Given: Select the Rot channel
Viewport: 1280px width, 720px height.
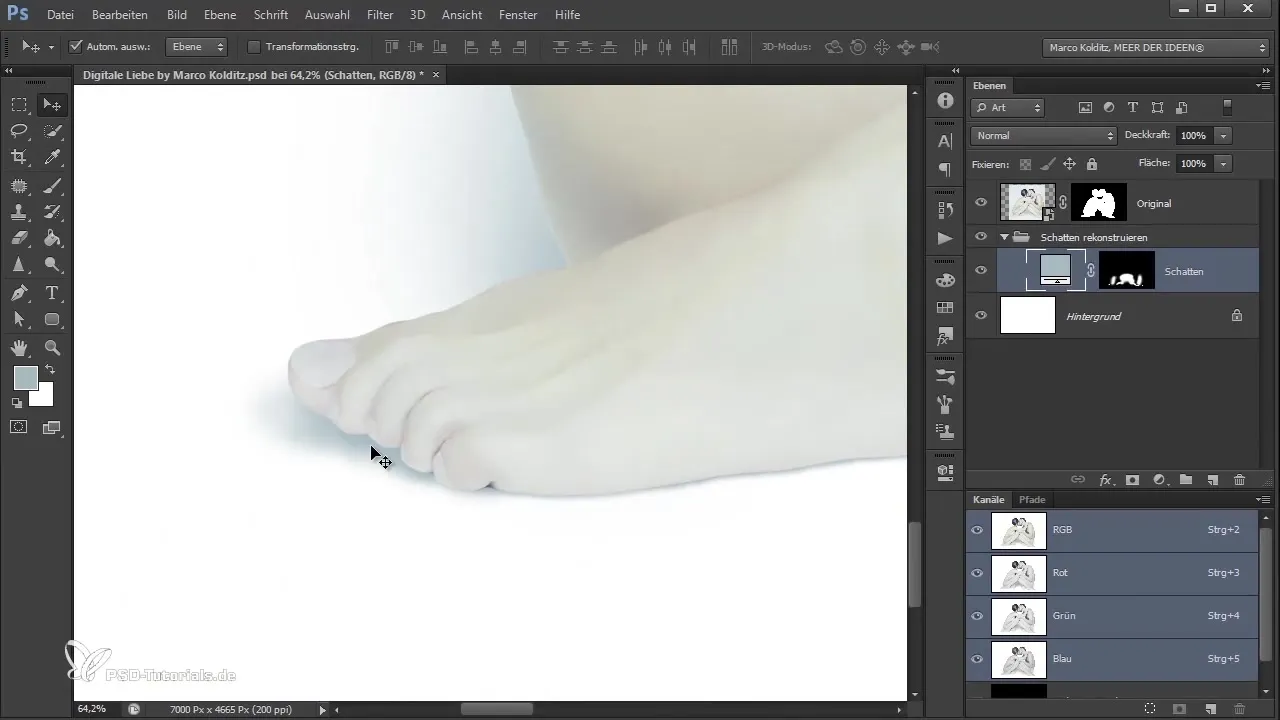Looking at the screenshot, I should coord(1062,573).
